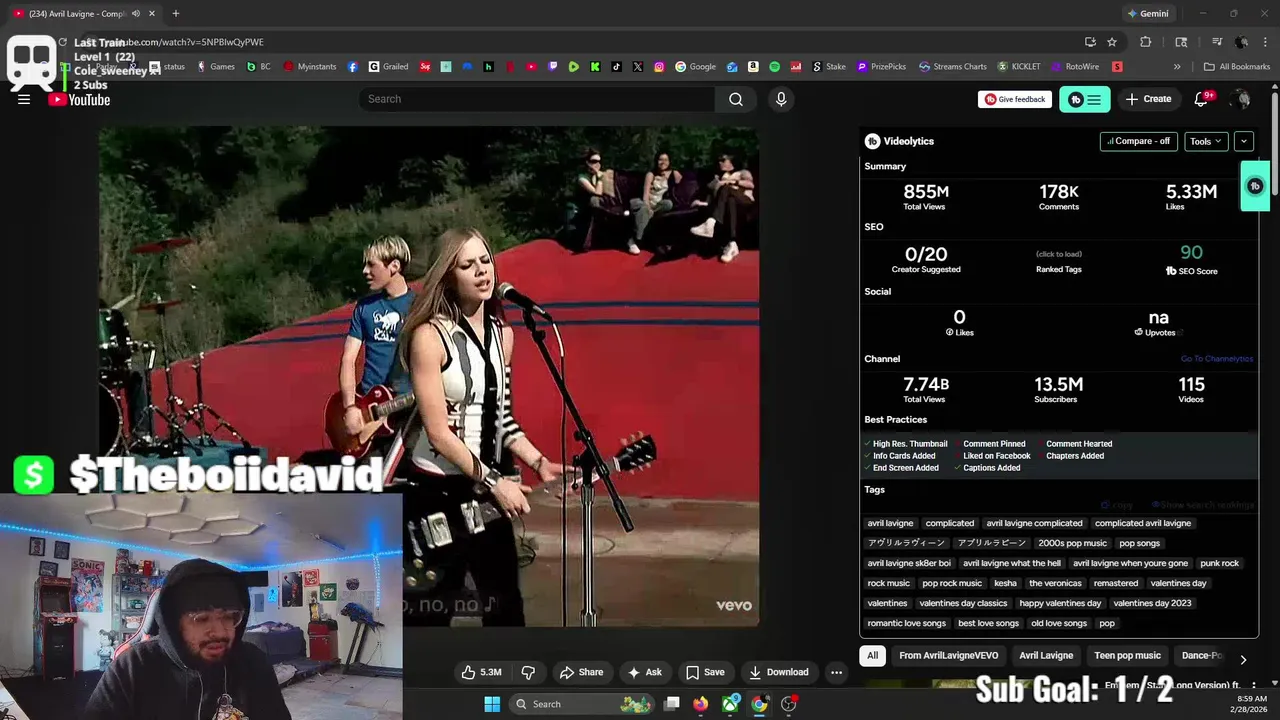This screenshot has height=720, width=1280.
Task: Click '2000s pop music' tag
Action: (1072, 543)
